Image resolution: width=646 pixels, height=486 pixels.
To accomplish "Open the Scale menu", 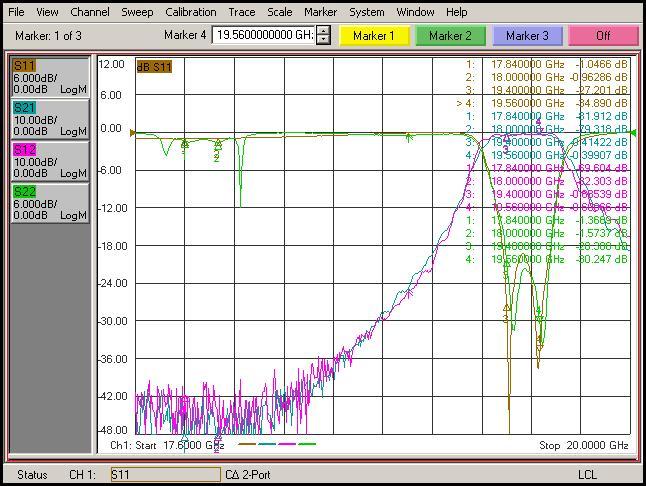I will pos(280,12).
